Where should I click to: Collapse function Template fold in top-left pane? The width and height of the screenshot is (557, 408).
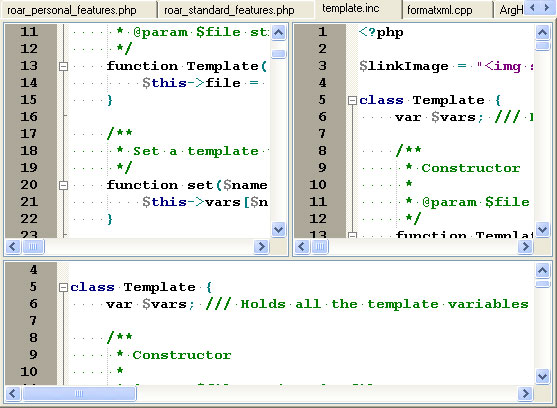pyautogui.click(x=63, y=66)
